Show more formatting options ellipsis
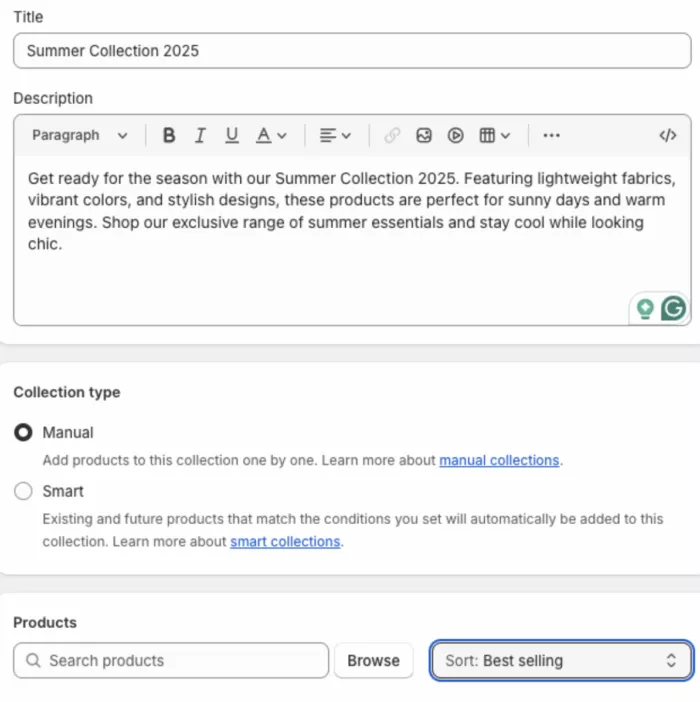 tap(551, 135)
